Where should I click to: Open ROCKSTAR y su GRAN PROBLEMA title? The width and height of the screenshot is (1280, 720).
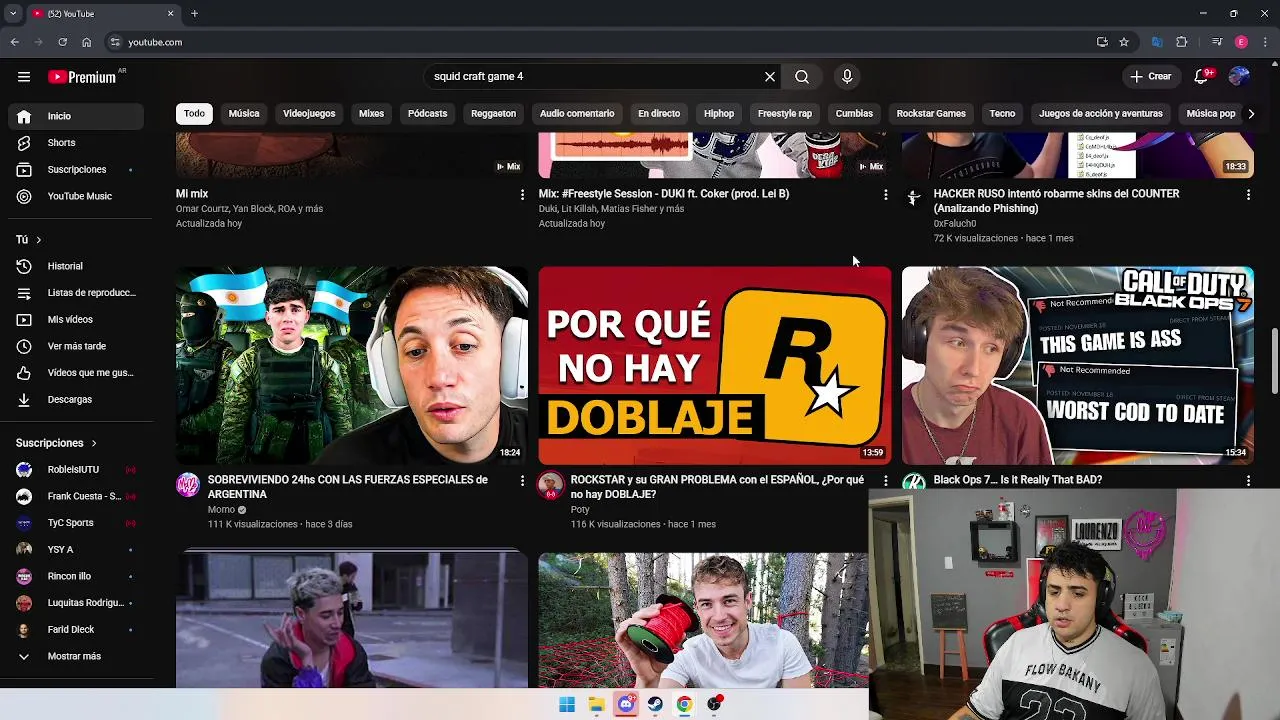[x=717, y=487]
